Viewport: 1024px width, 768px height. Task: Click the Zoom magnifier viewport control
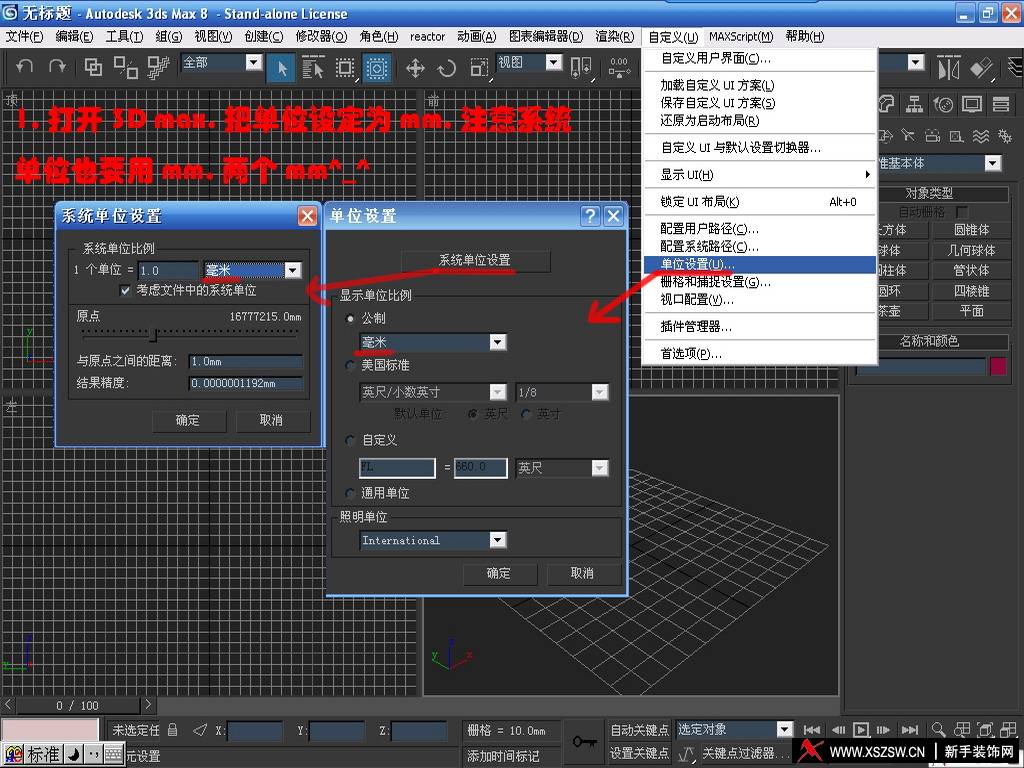click(x=938, y=729)
